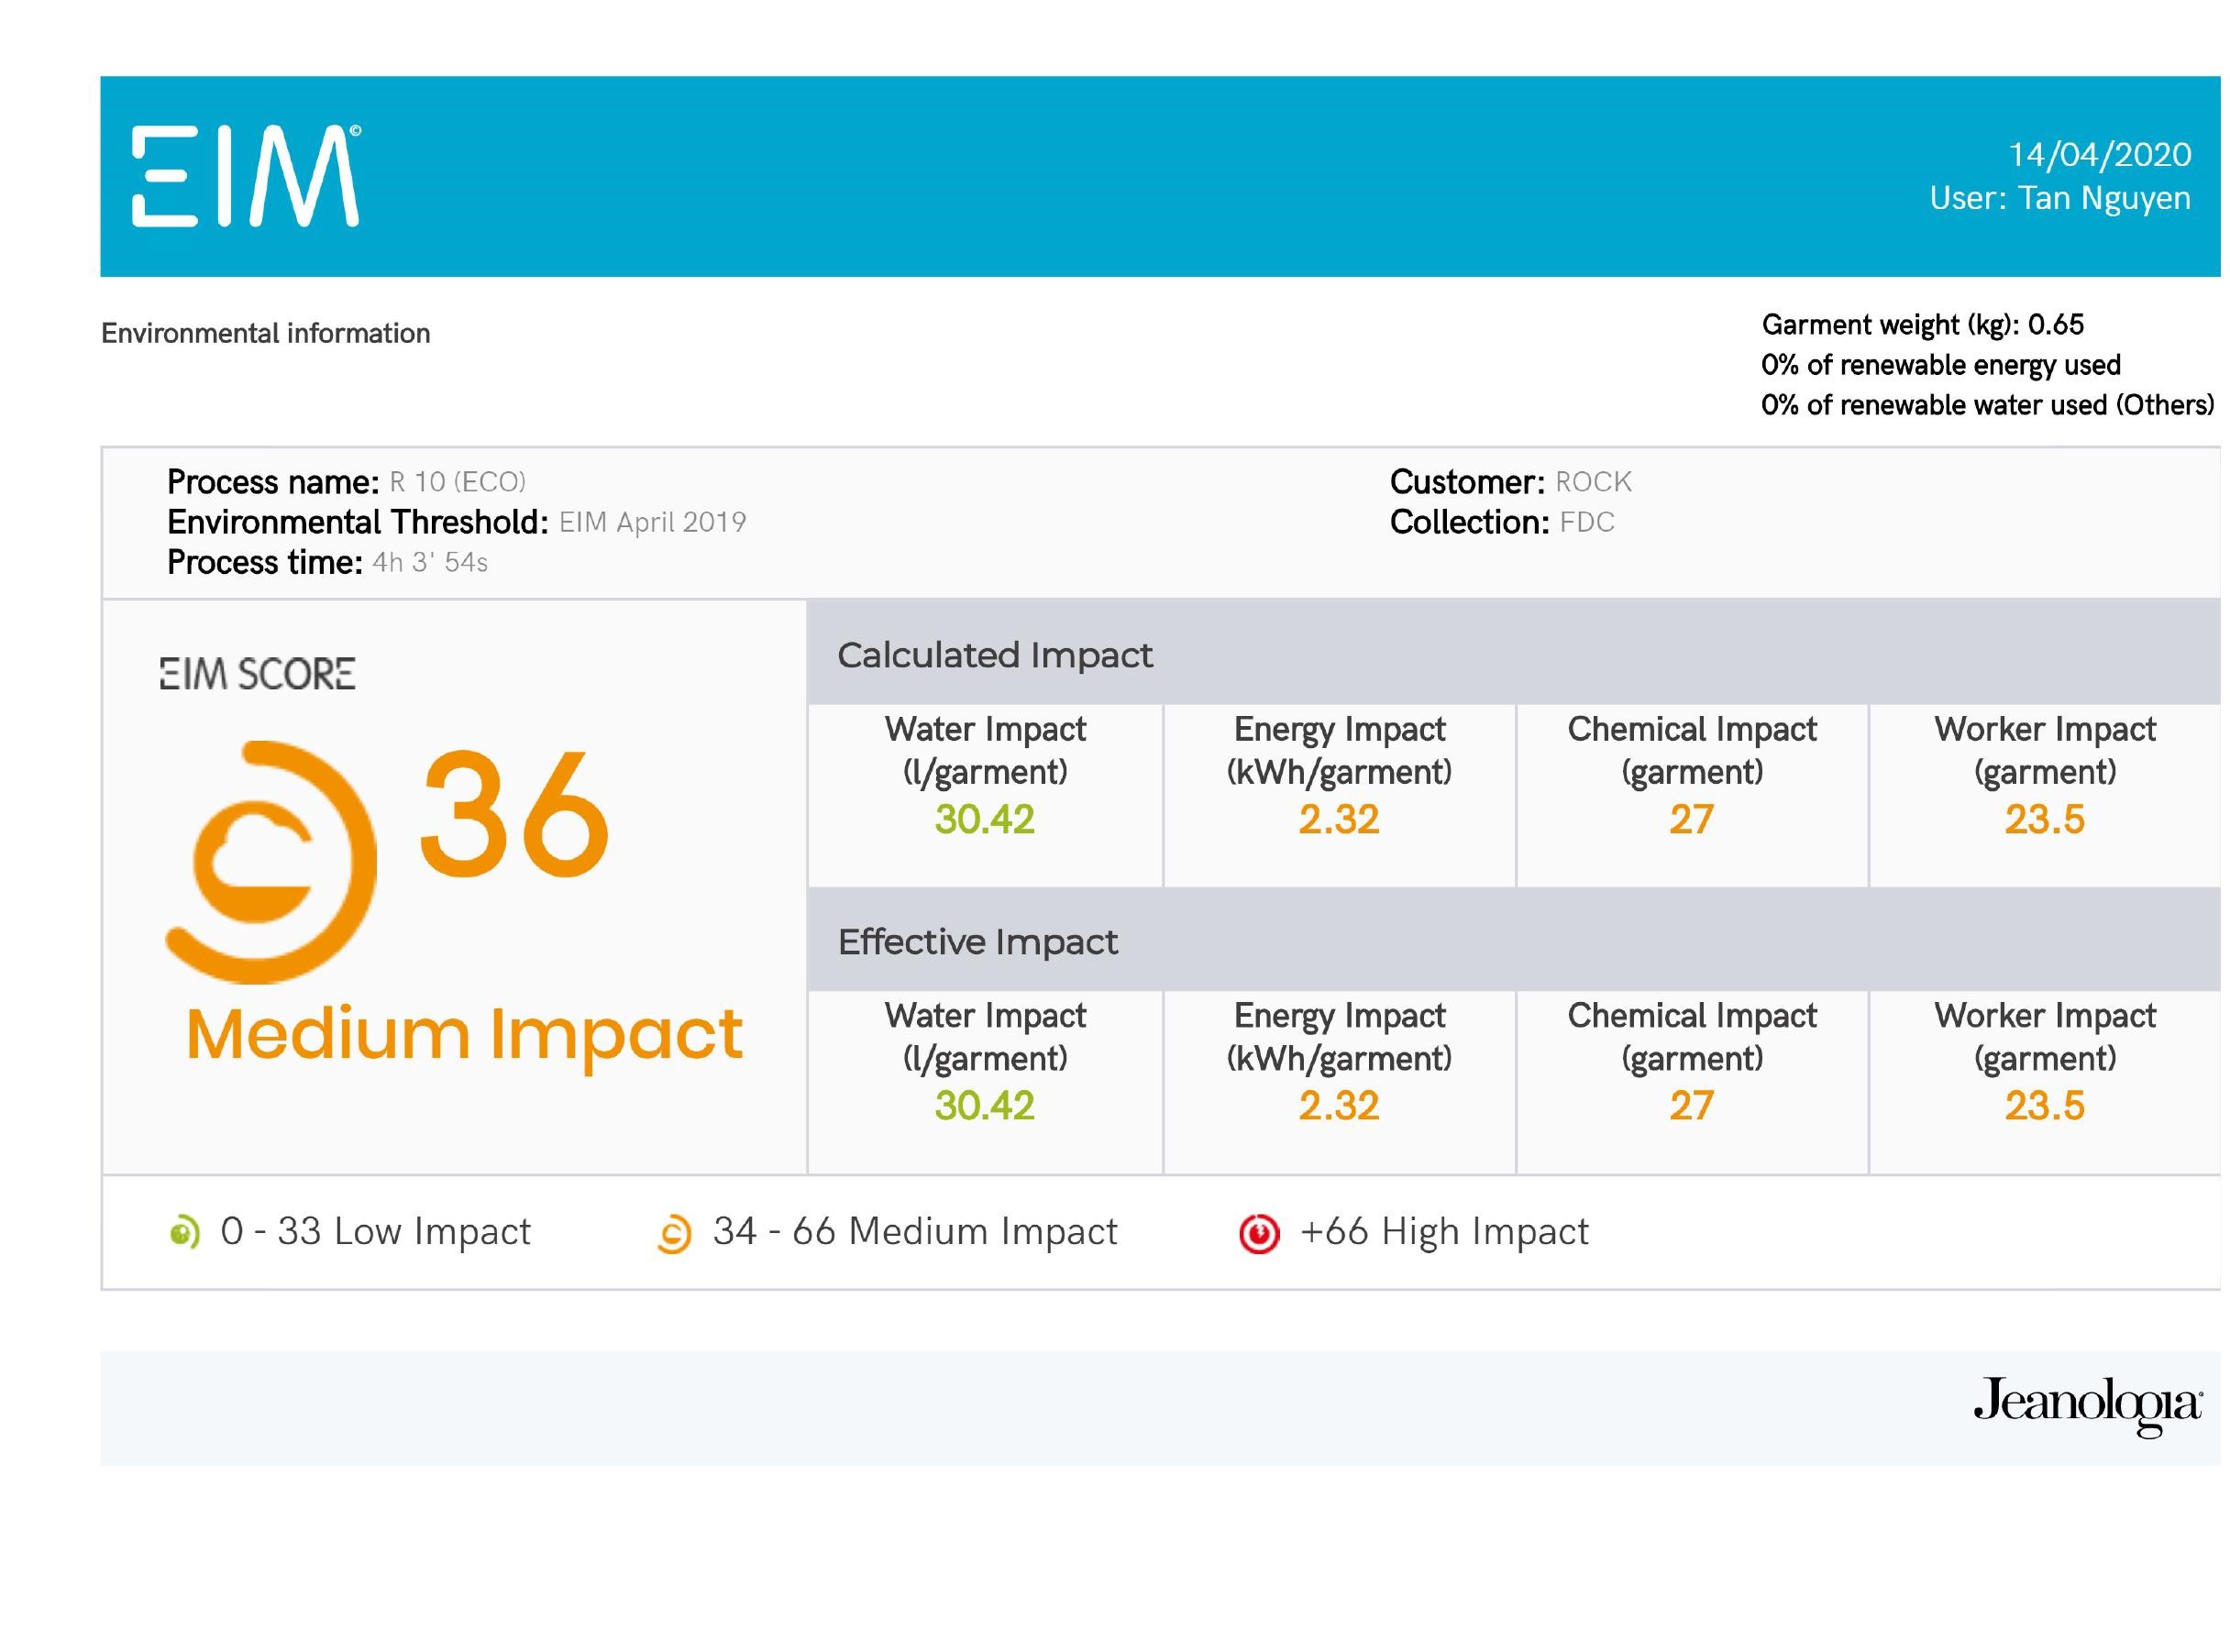
Task: Click the process time value 4h 3' 54s
Action: click(430, 562)
